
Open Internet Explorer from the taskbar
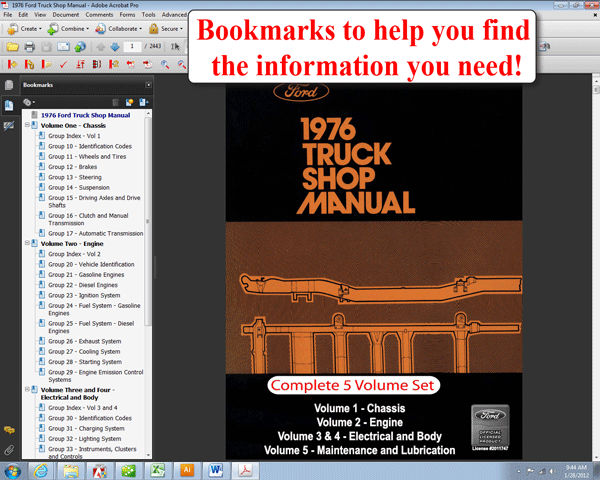pos(41,471)
